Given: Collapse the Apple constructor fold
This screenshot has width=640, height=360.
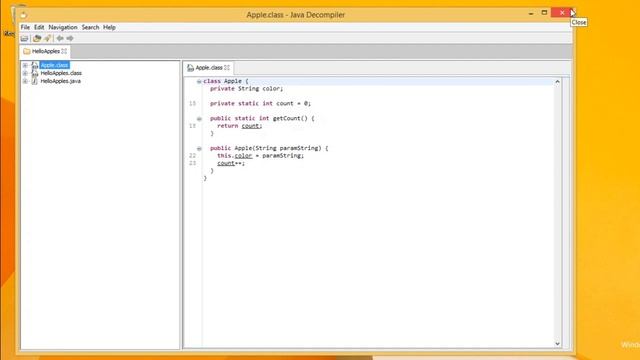Looking at the screenshot, I should coord(199,149).
